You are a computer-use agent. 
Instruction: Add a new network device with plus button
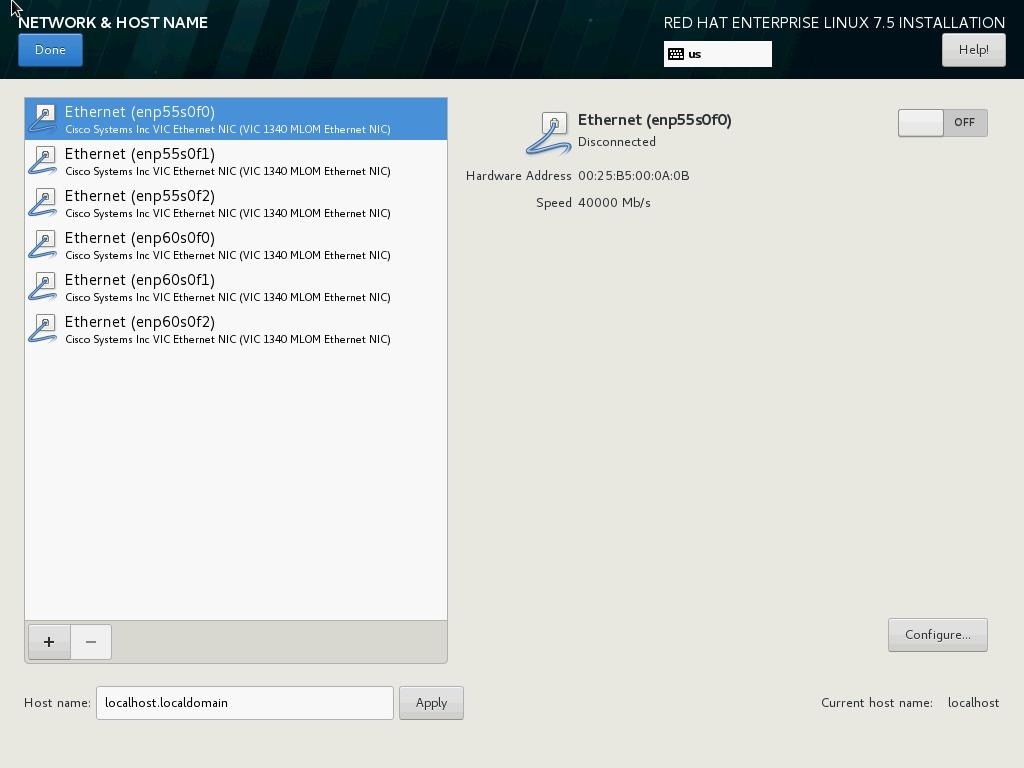tap(49, 642)
